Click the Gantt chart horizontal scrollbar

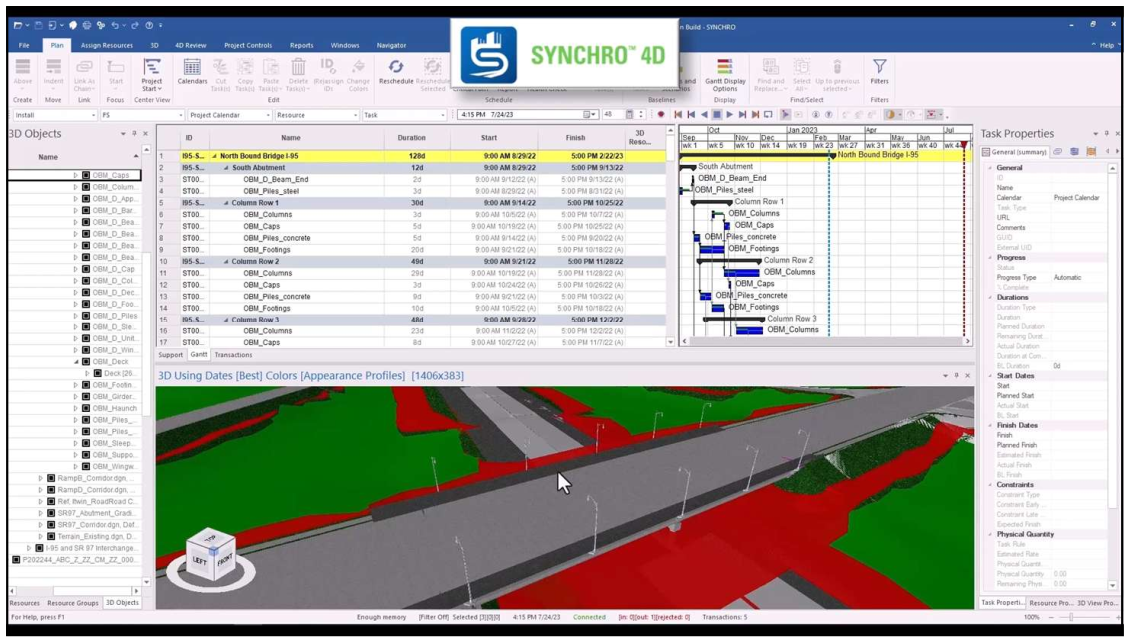click(825, 342)
